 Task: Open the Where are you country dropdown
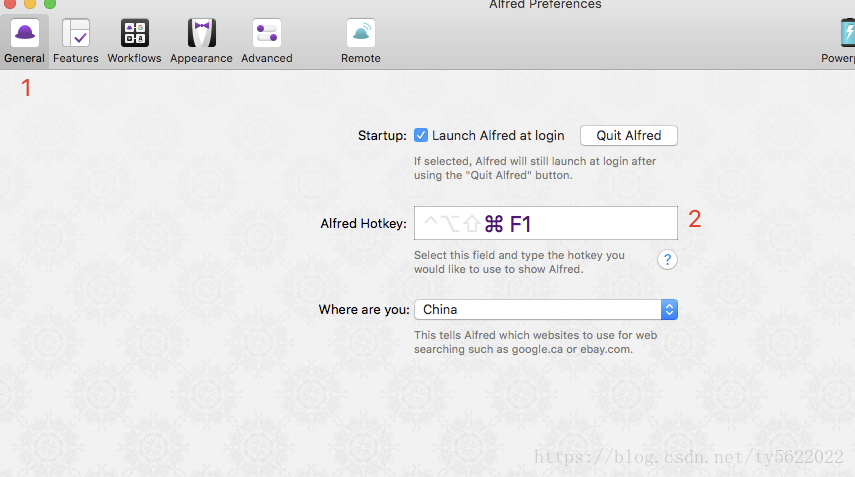(x=546, y=310)
